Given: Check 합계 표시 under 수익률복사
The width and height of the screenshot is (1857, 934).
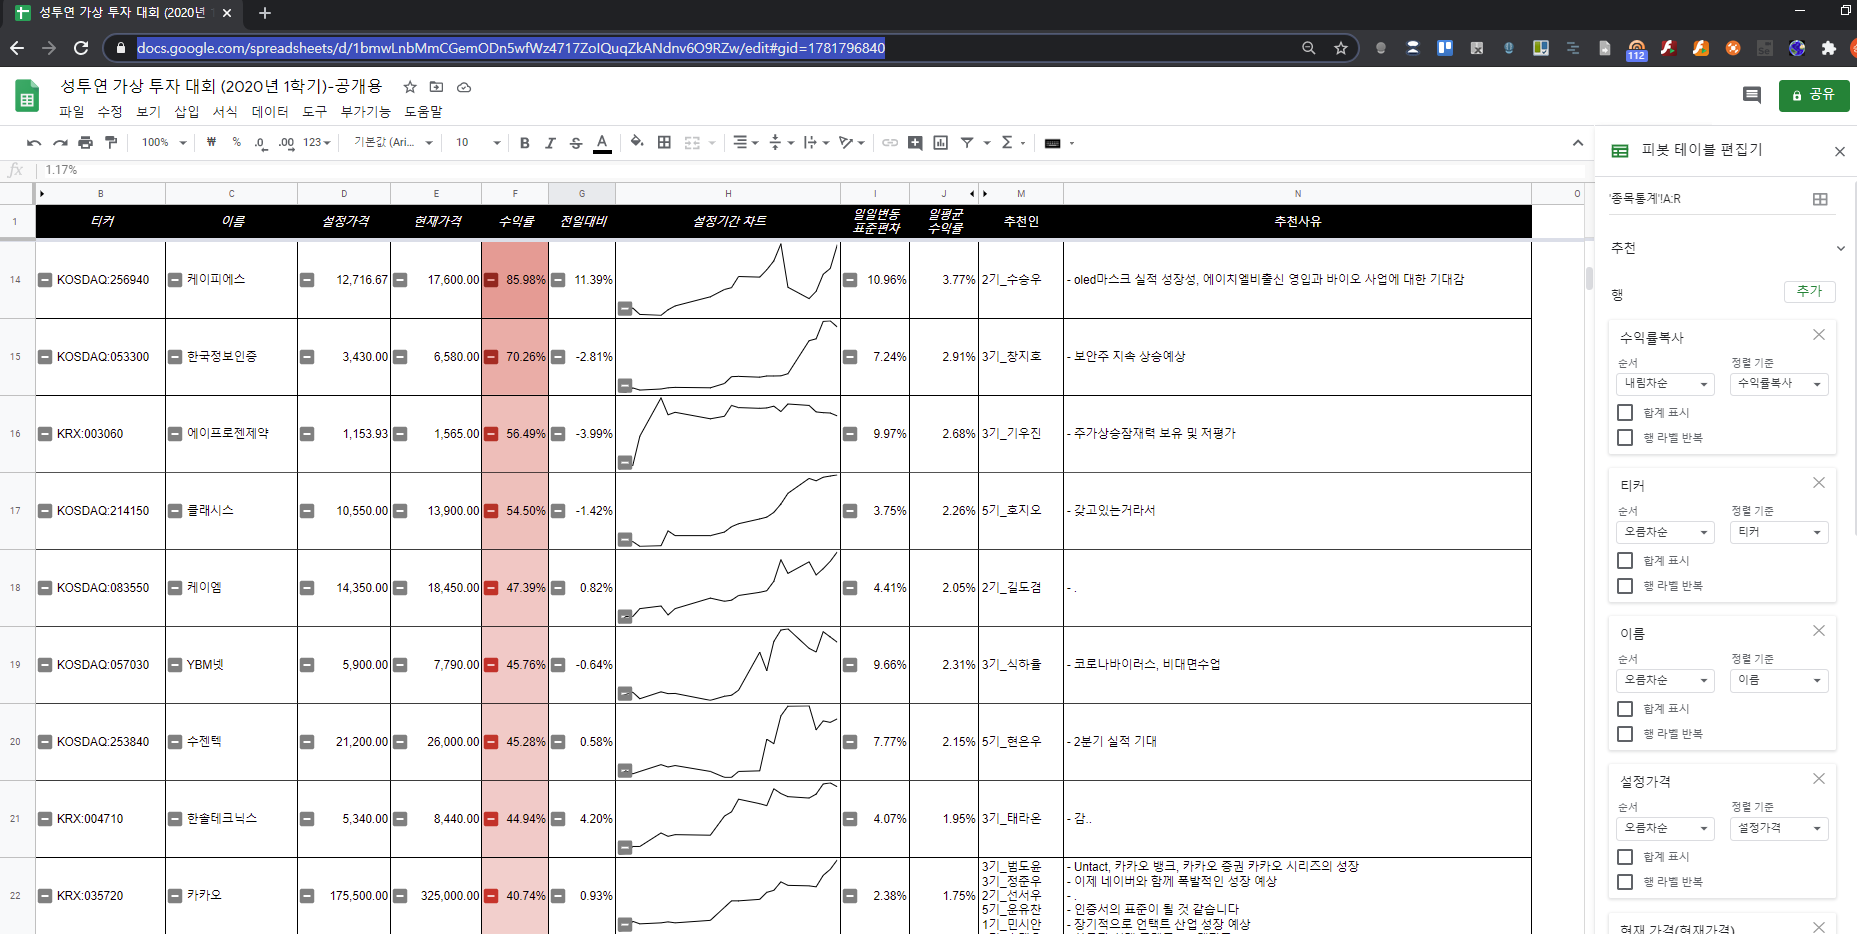Looking at the screenshot, I should coord(1625,412).
